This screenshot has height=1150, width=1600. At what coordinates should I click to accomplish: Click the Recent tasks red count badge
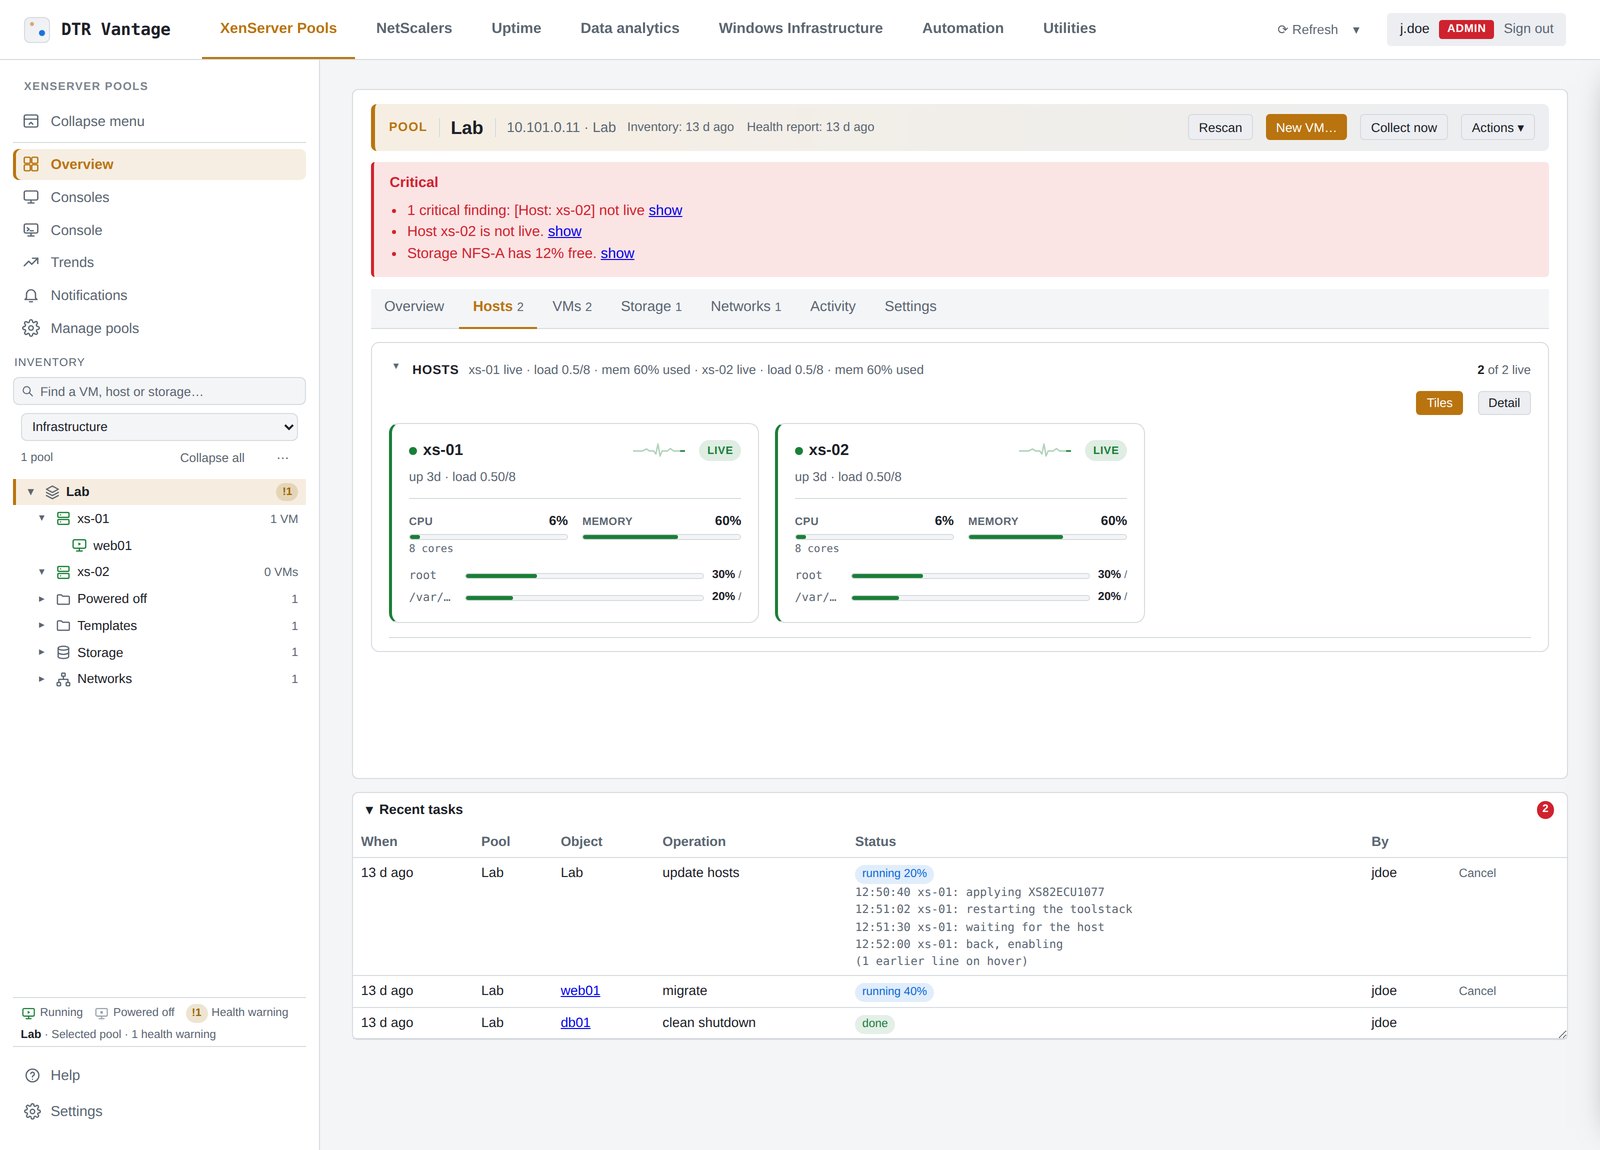(1545, 810)
